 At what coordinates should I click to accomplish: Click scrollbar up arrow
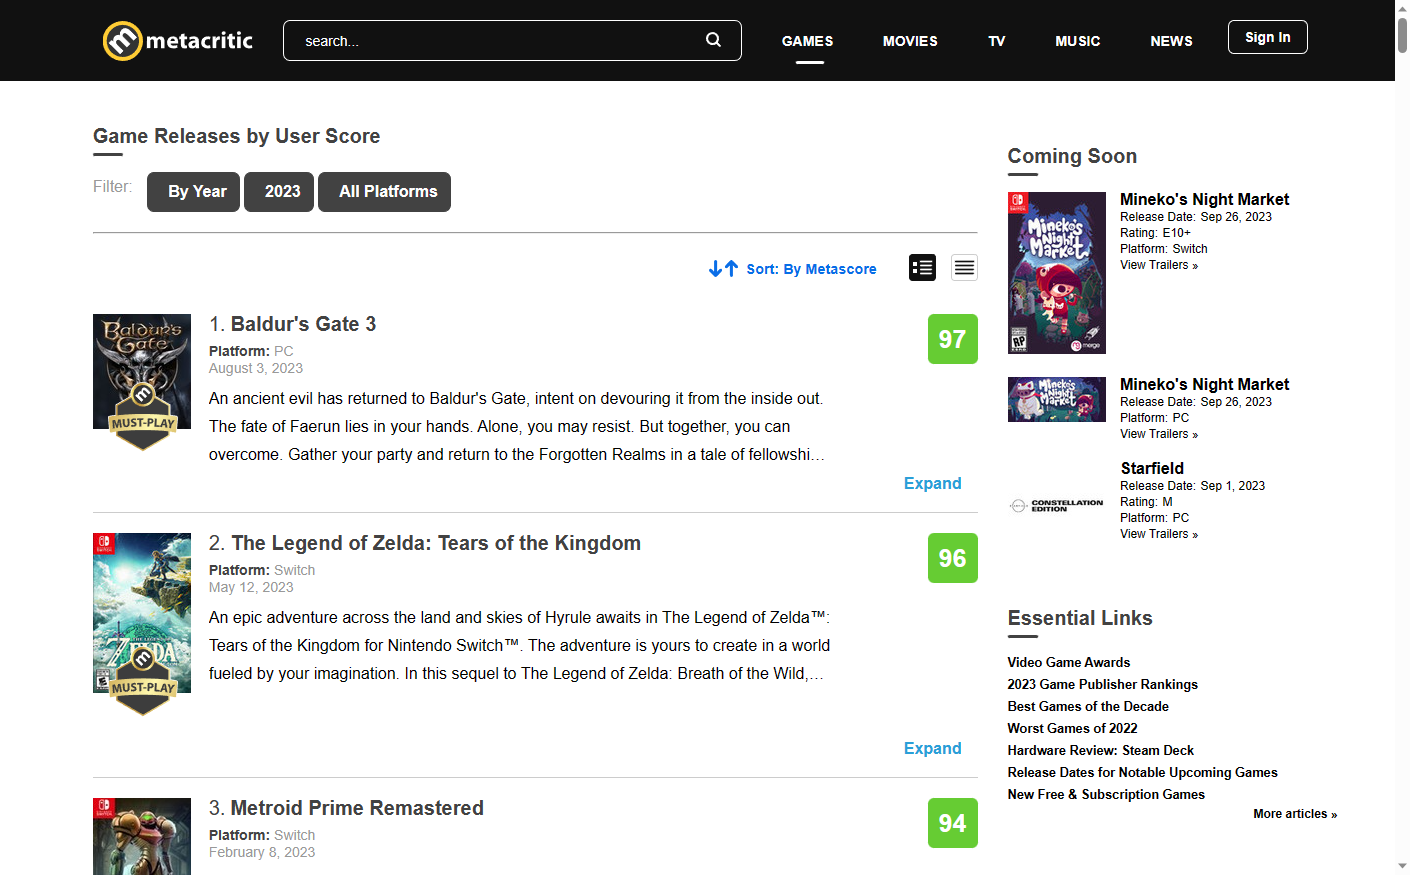[1402, 7]
